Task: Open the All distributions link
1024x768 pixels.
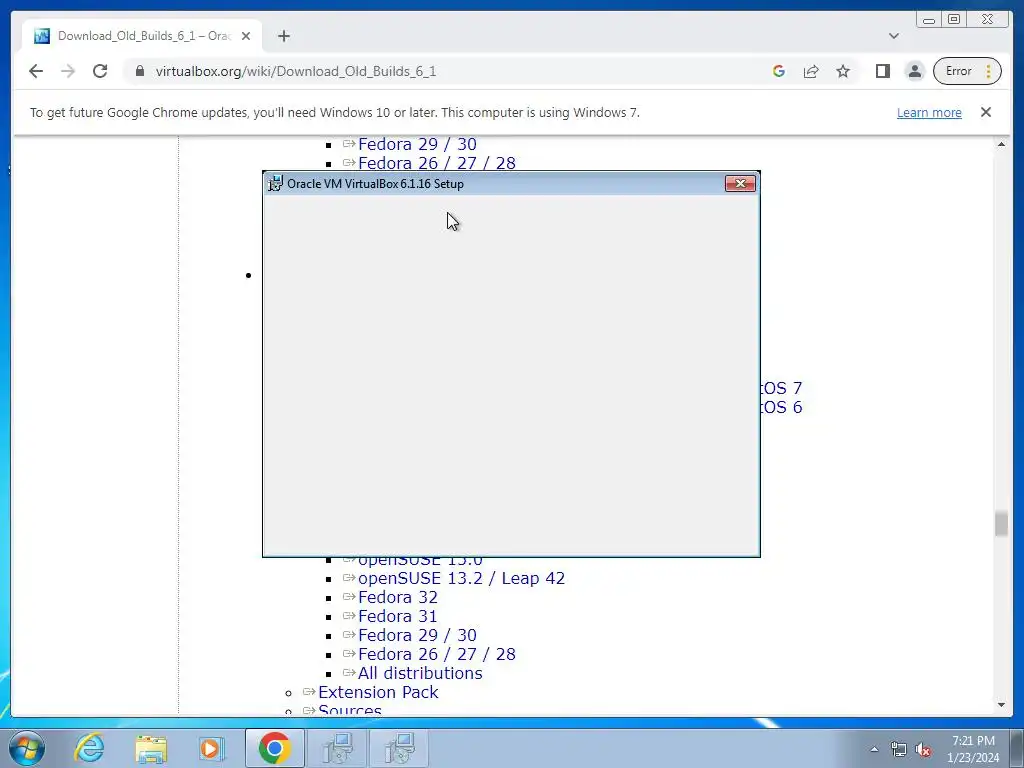Action: (420, 673)
